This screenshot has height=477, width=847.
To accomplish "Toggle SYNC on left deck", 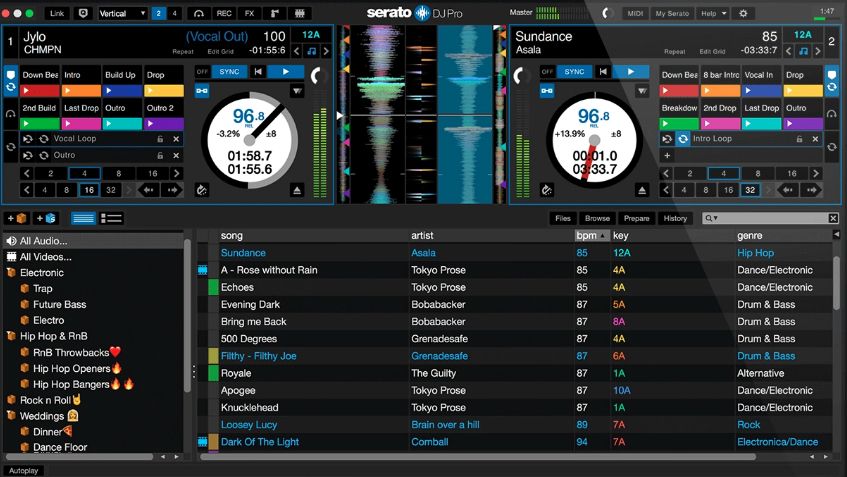I will [x=230, y=71].
